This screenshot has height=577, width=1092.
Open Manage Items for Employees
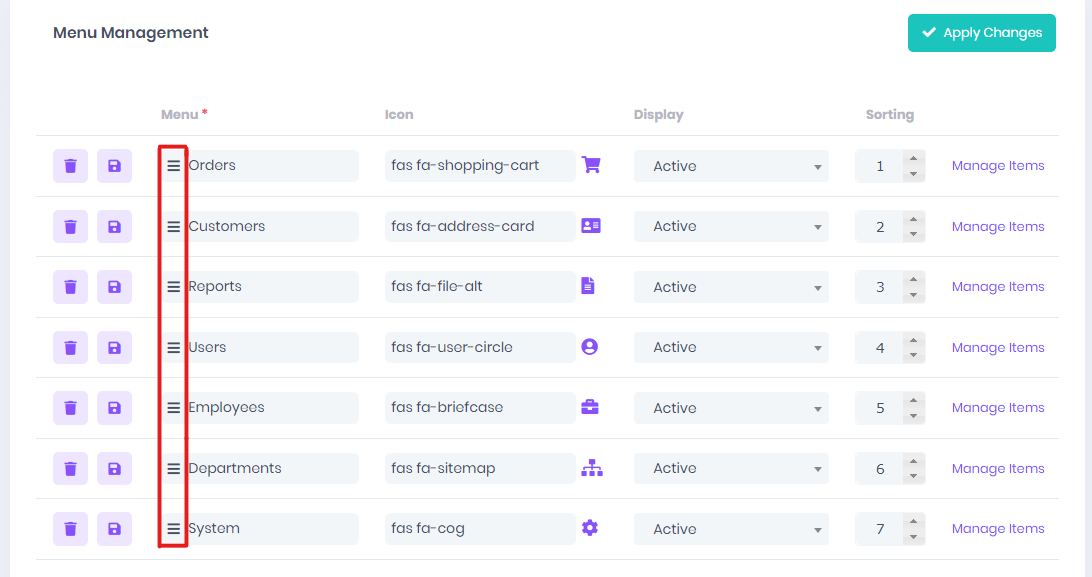click(998, 408)
